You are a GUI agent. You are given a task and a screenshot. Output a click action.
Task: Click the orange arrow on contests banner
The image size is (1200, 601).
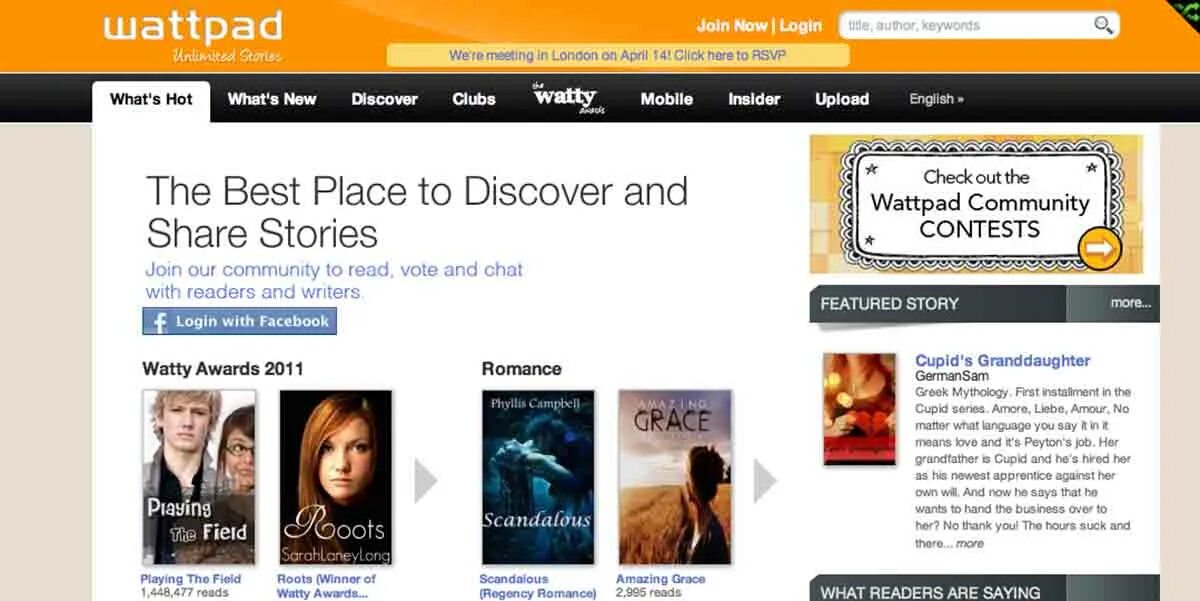(x=1099, y=249)
